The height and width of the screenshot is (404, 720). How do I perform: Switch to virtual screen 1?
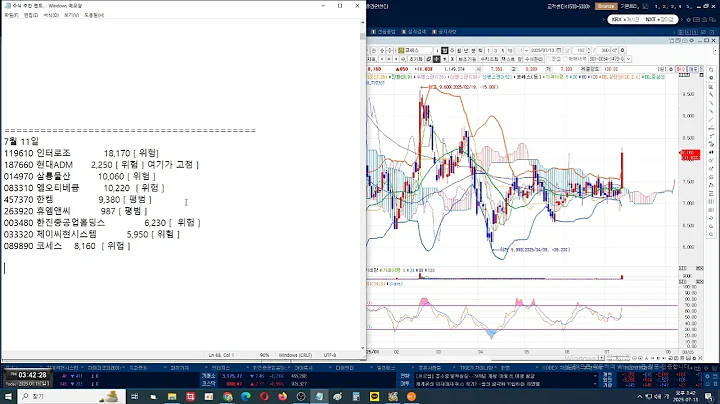pos(657,6)
